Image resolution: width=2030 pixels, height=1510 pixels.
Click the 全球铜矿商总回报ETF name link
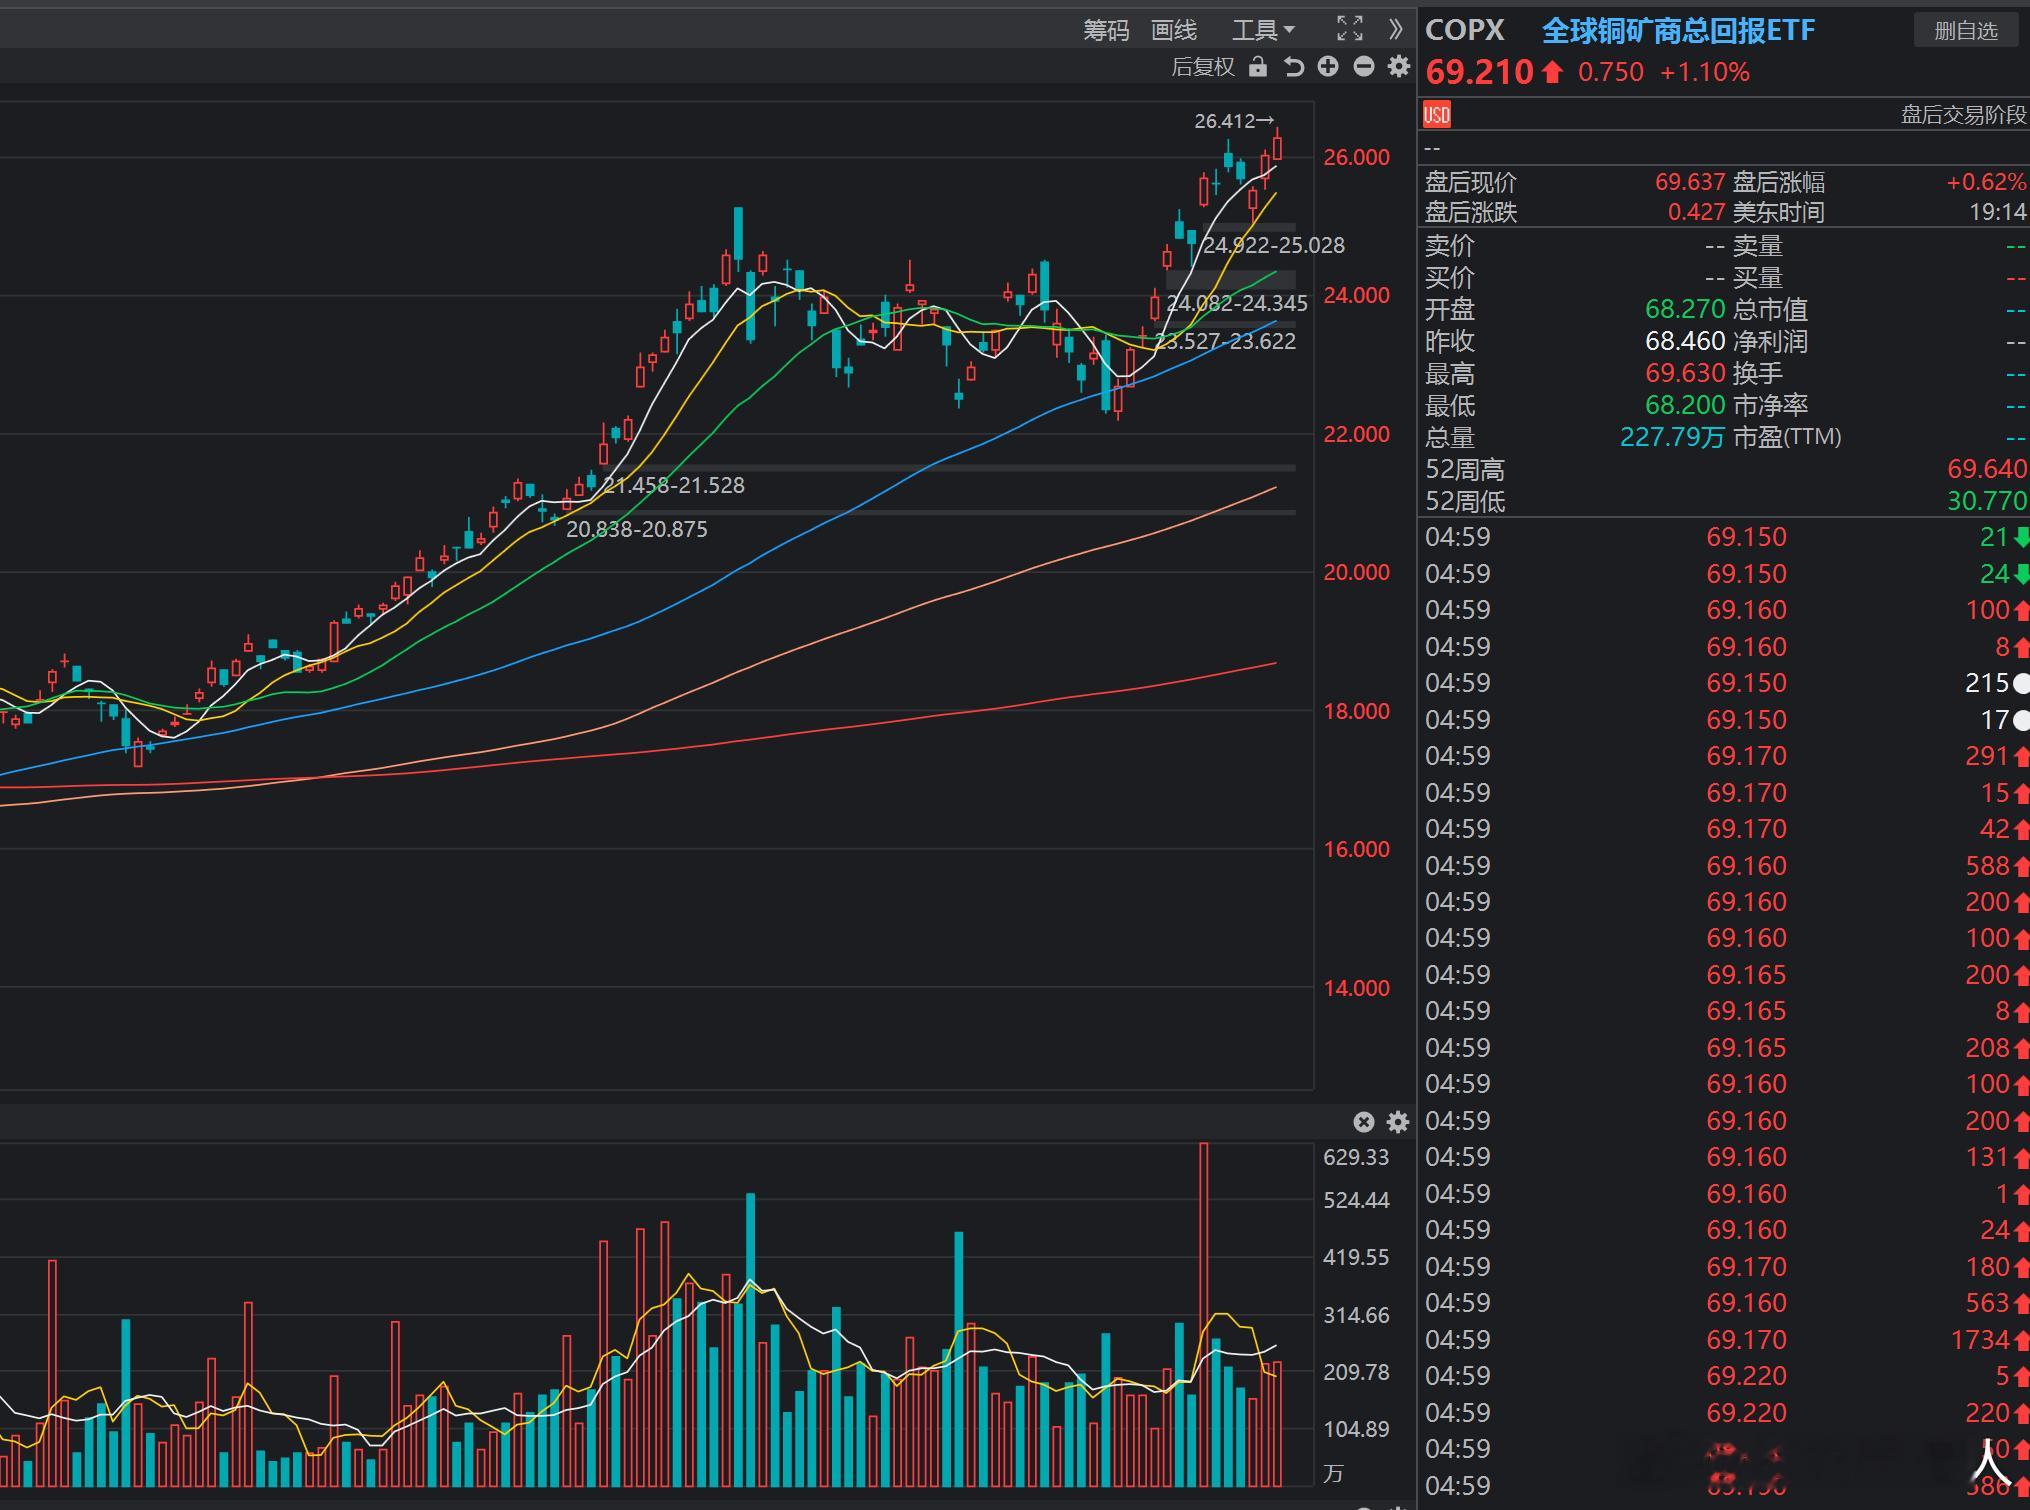pyautogui.click(x=1678, y=30)
